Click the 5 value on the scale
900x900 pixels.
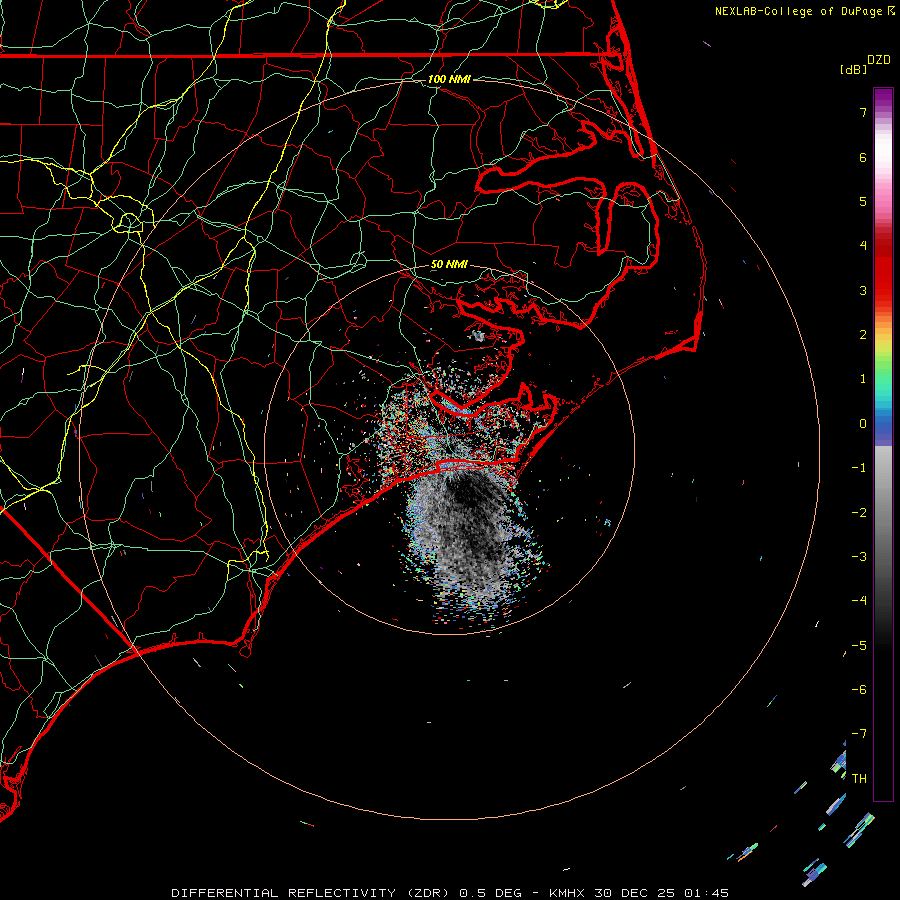863,201
